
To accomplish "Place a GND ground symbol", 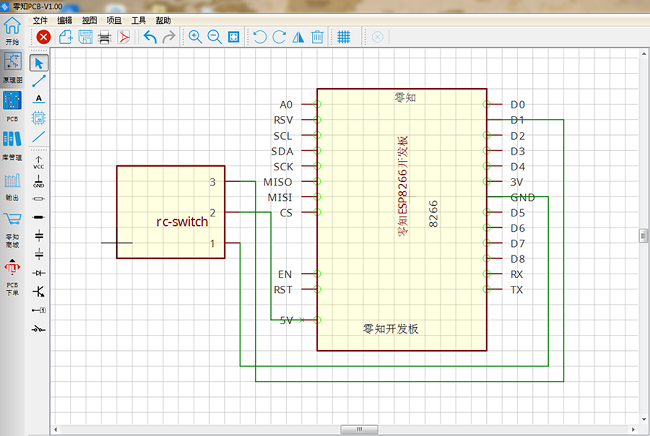I will point(39,181).
